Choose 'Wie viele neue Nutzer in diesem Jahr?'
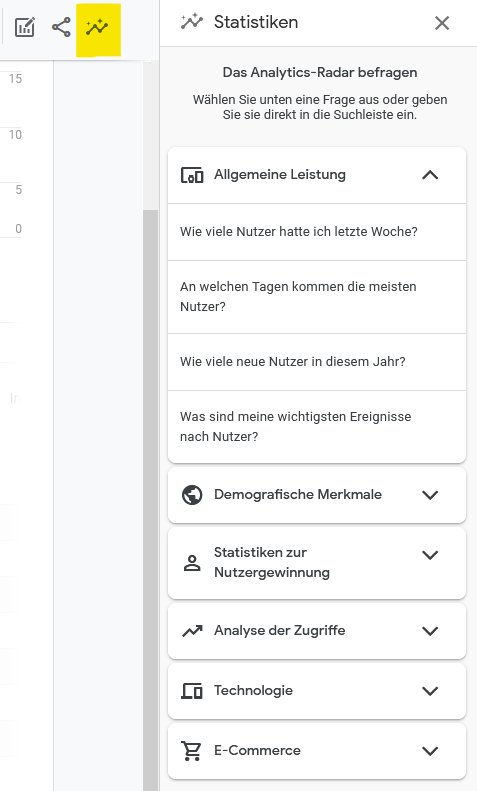 click(x=317, y=362)
